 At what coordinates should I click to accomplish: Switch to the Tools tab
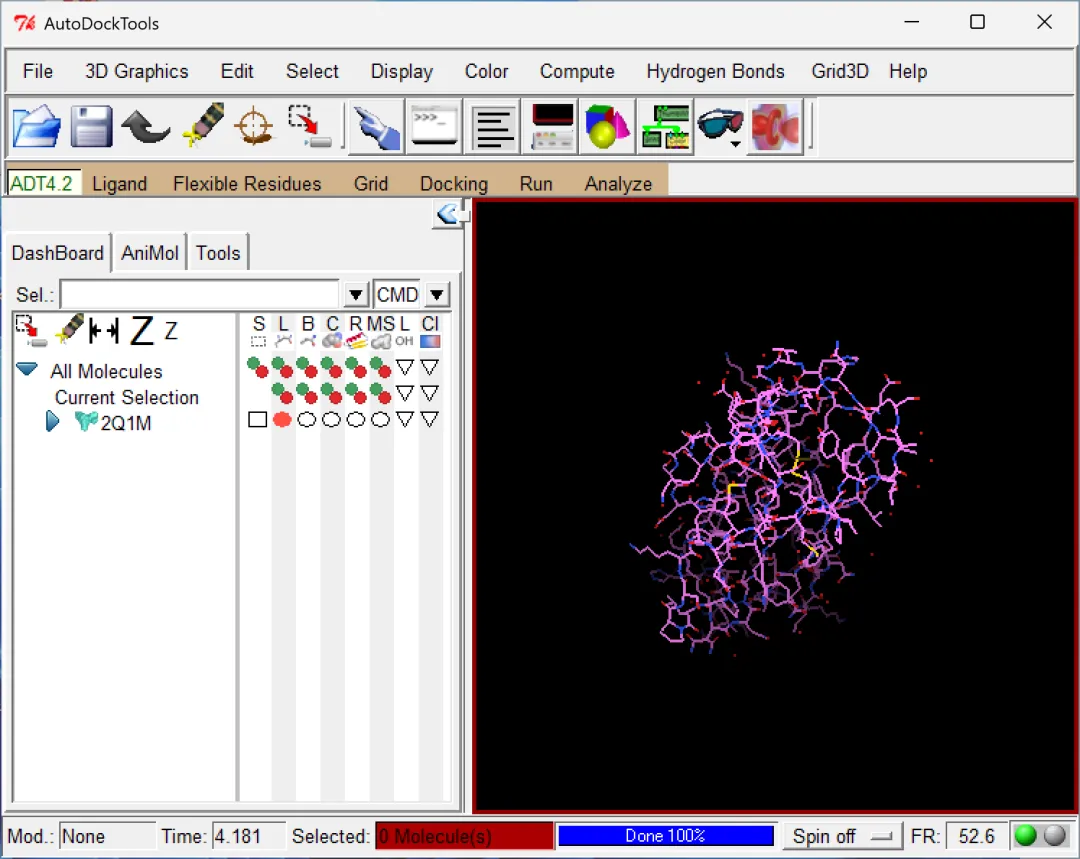(x=218, y=253)
